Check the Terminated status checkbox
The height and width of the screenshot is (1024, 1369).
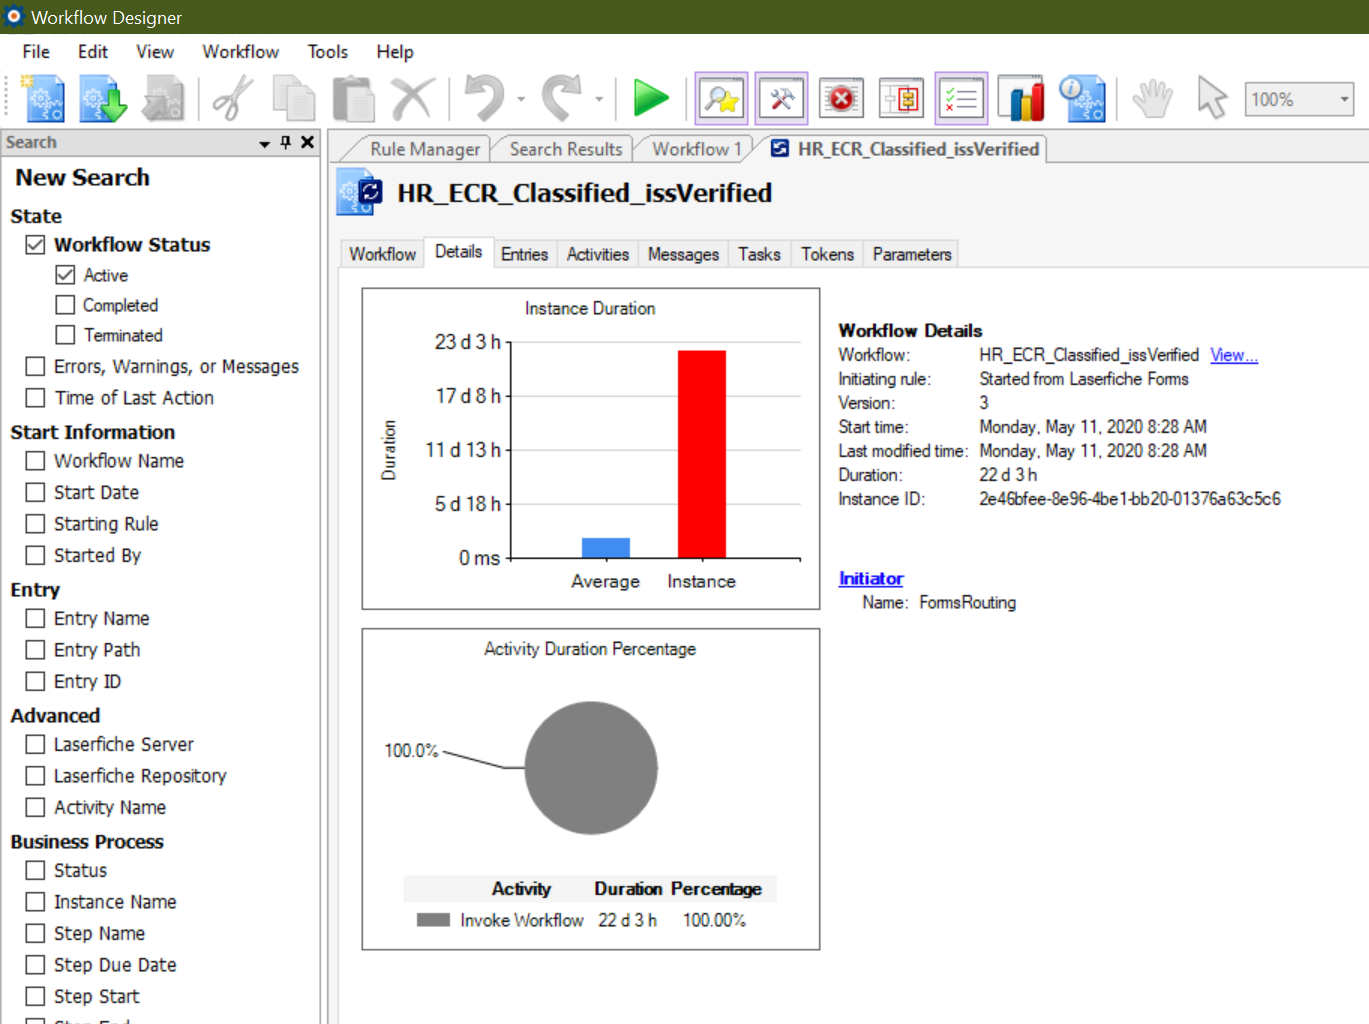65,335
